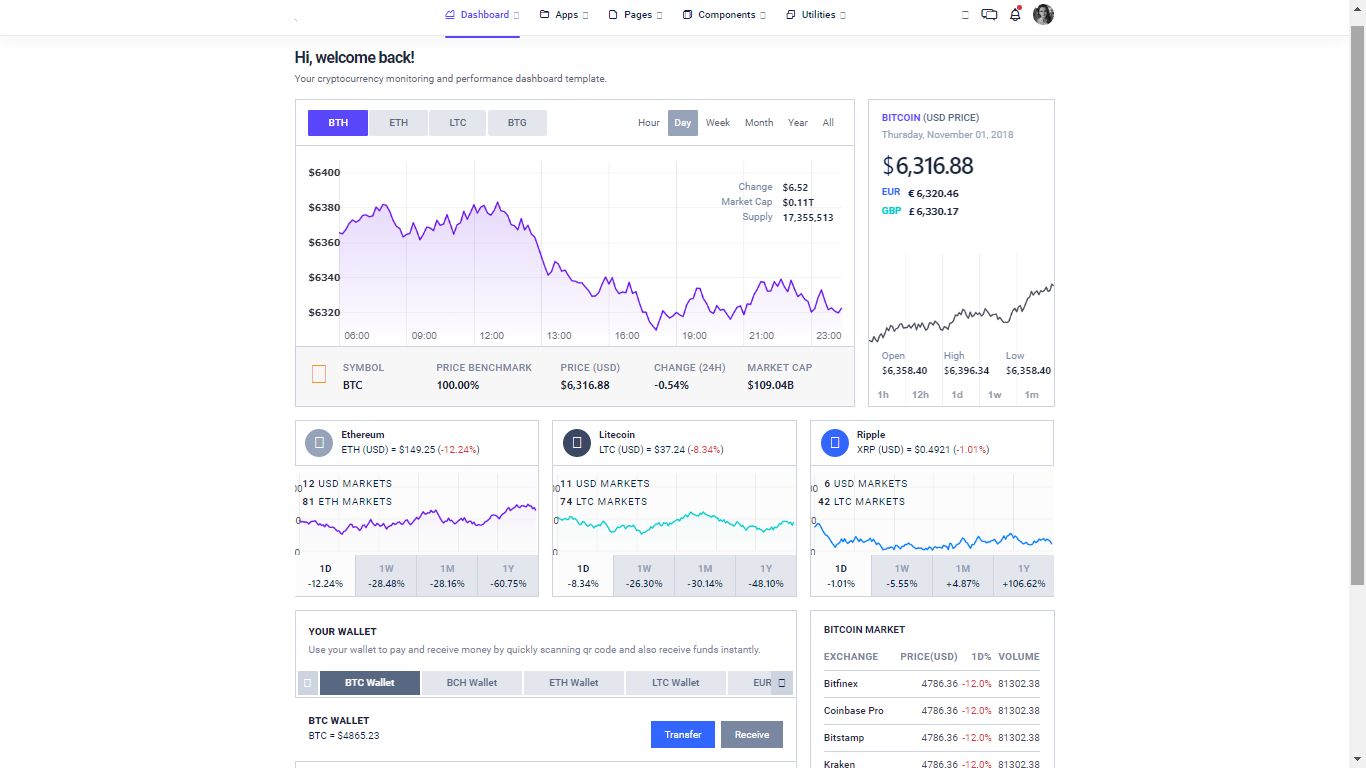This screenshot has height=768, width=1366.
Task: Select the BTG coin chart button
Action: coord(517,123)
